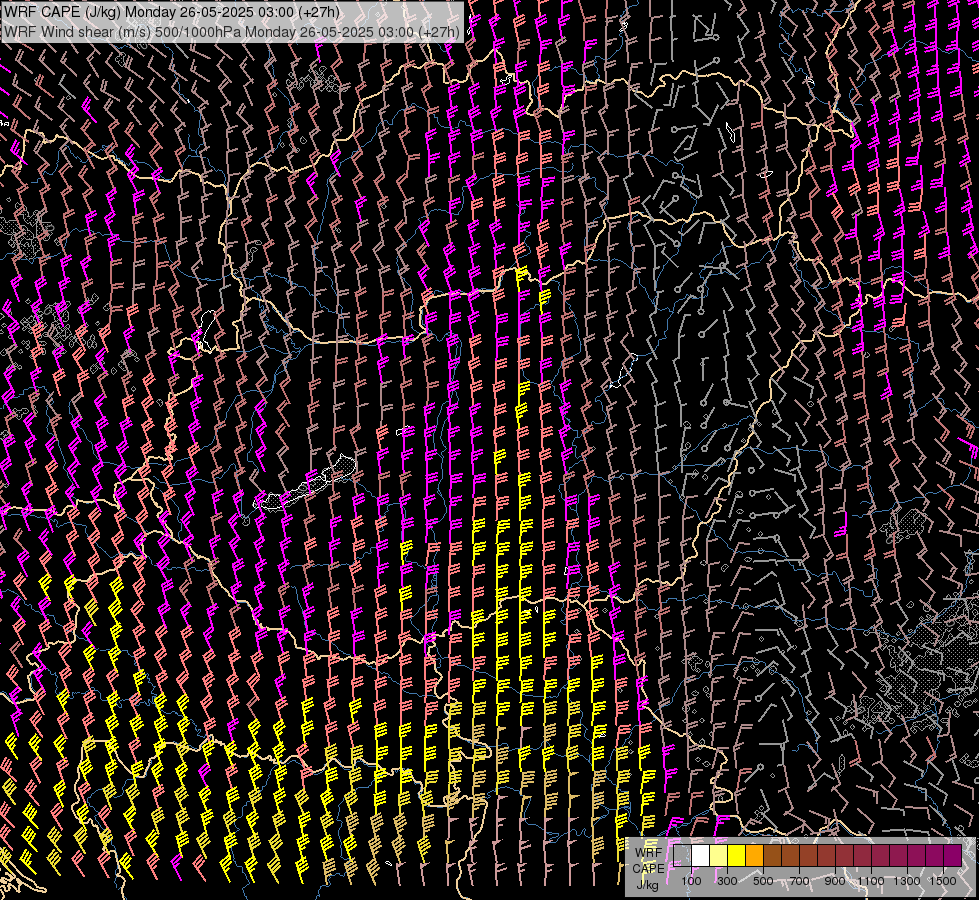The image size is (979, 900).
Task: Click the 500 legend value
Action: click(x=763, y=881)
